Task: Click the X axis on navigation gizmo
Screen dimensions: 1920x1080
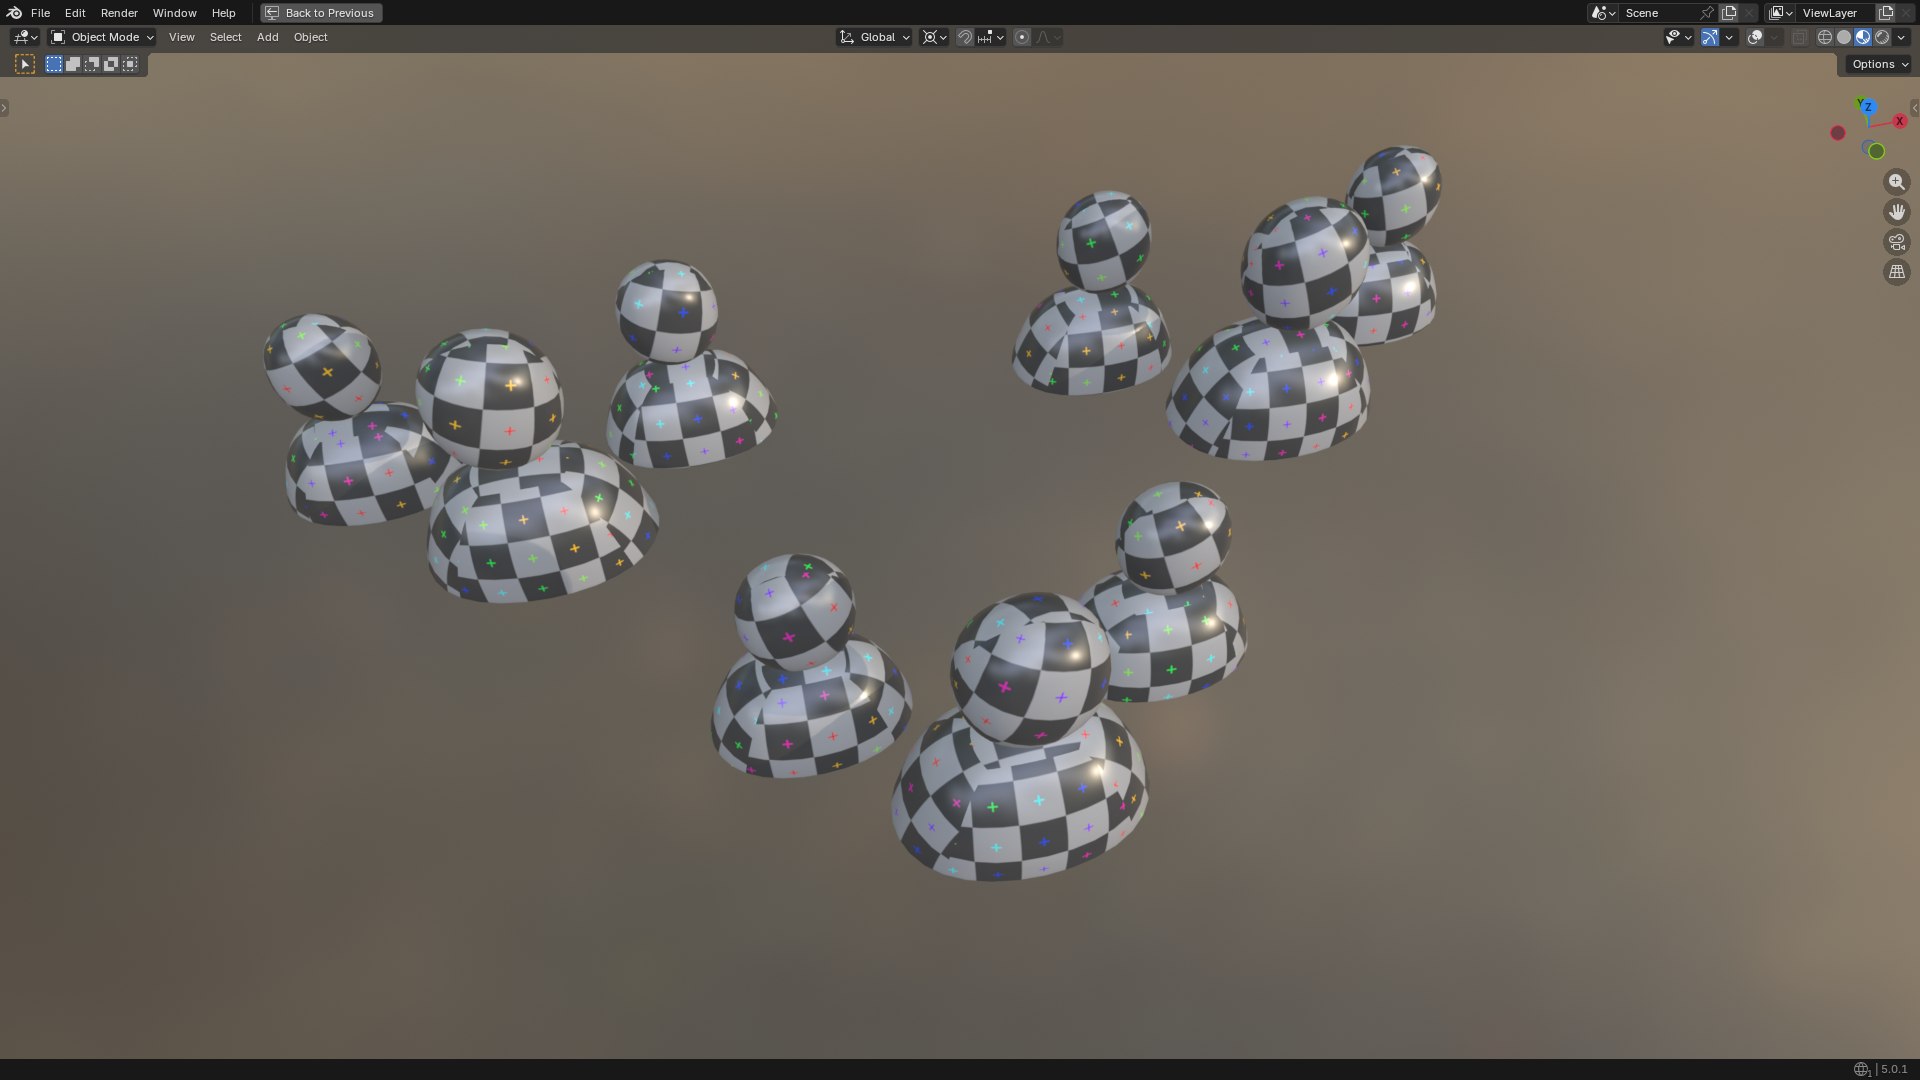Action: (x=1899, y=121)
